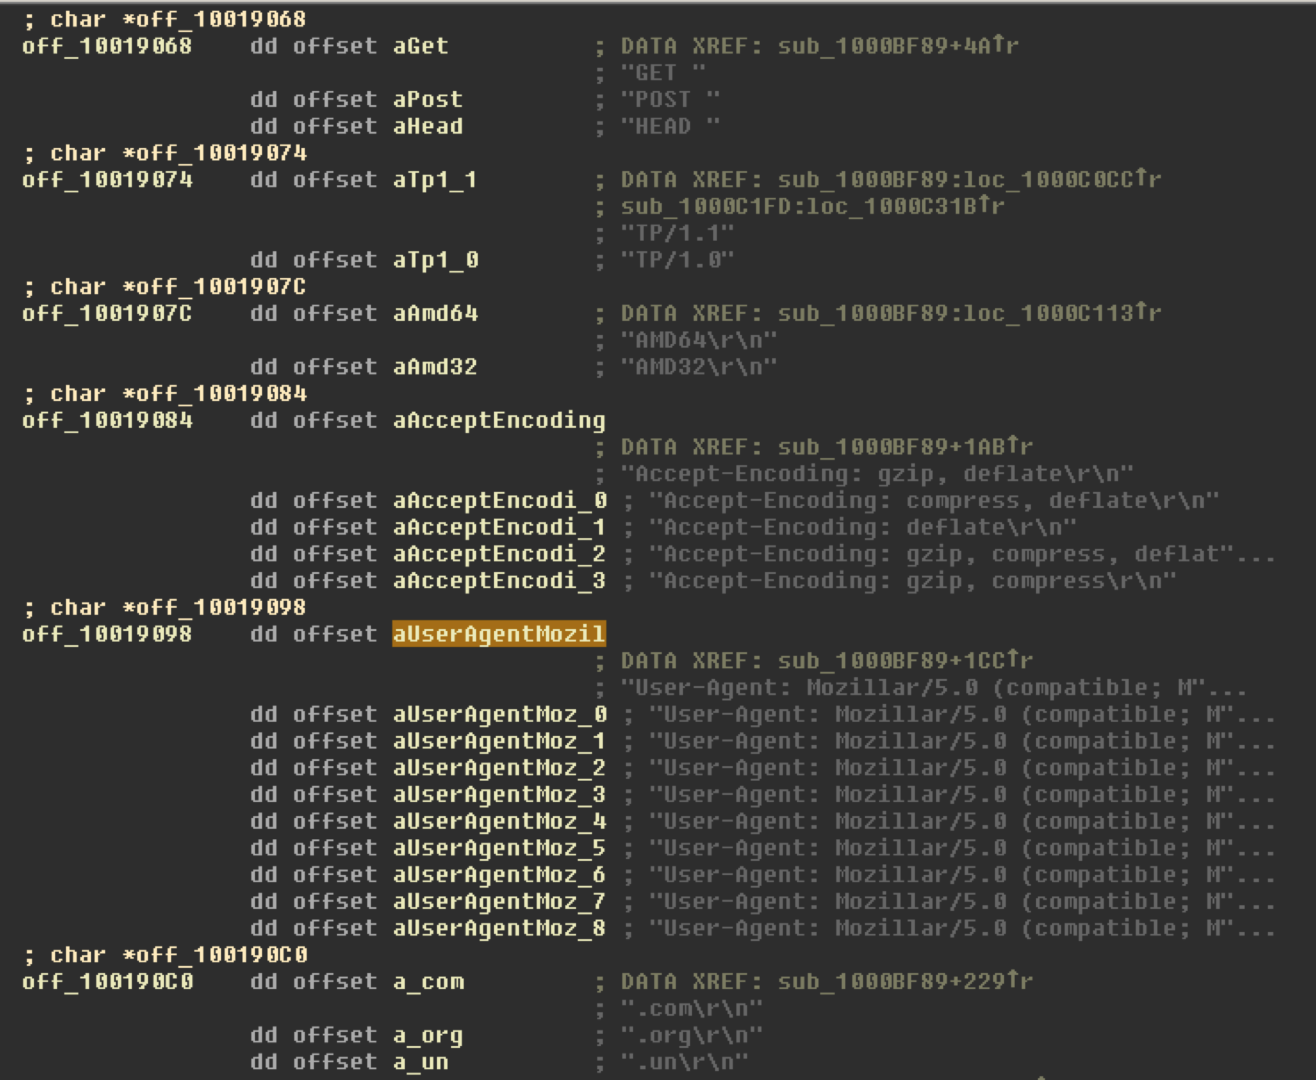The width and height of the screenshot is (1316, 1080).
Task: Click the a_un symbol reference
Action: click(x=420, y=1062)
